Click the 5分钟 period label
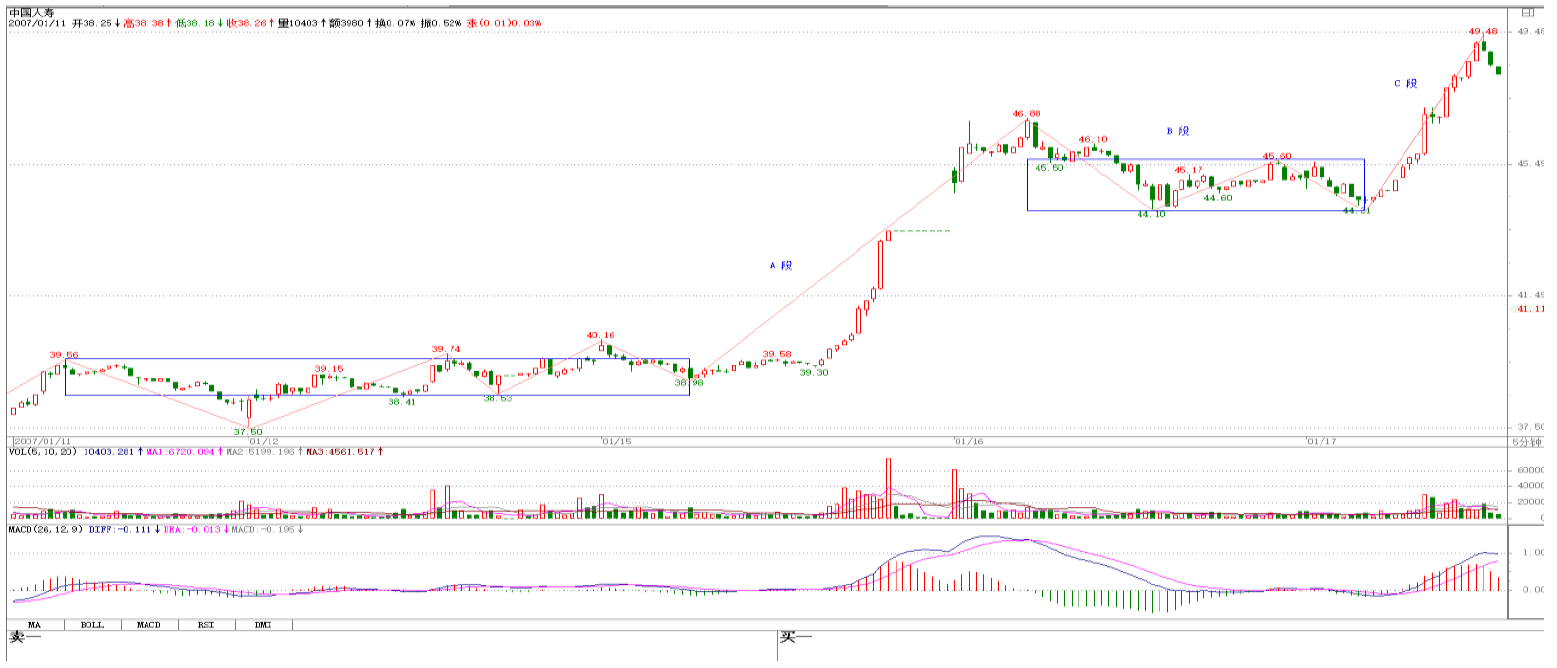The width and height of the screenshot is (1557, 668). [1526, 441]
